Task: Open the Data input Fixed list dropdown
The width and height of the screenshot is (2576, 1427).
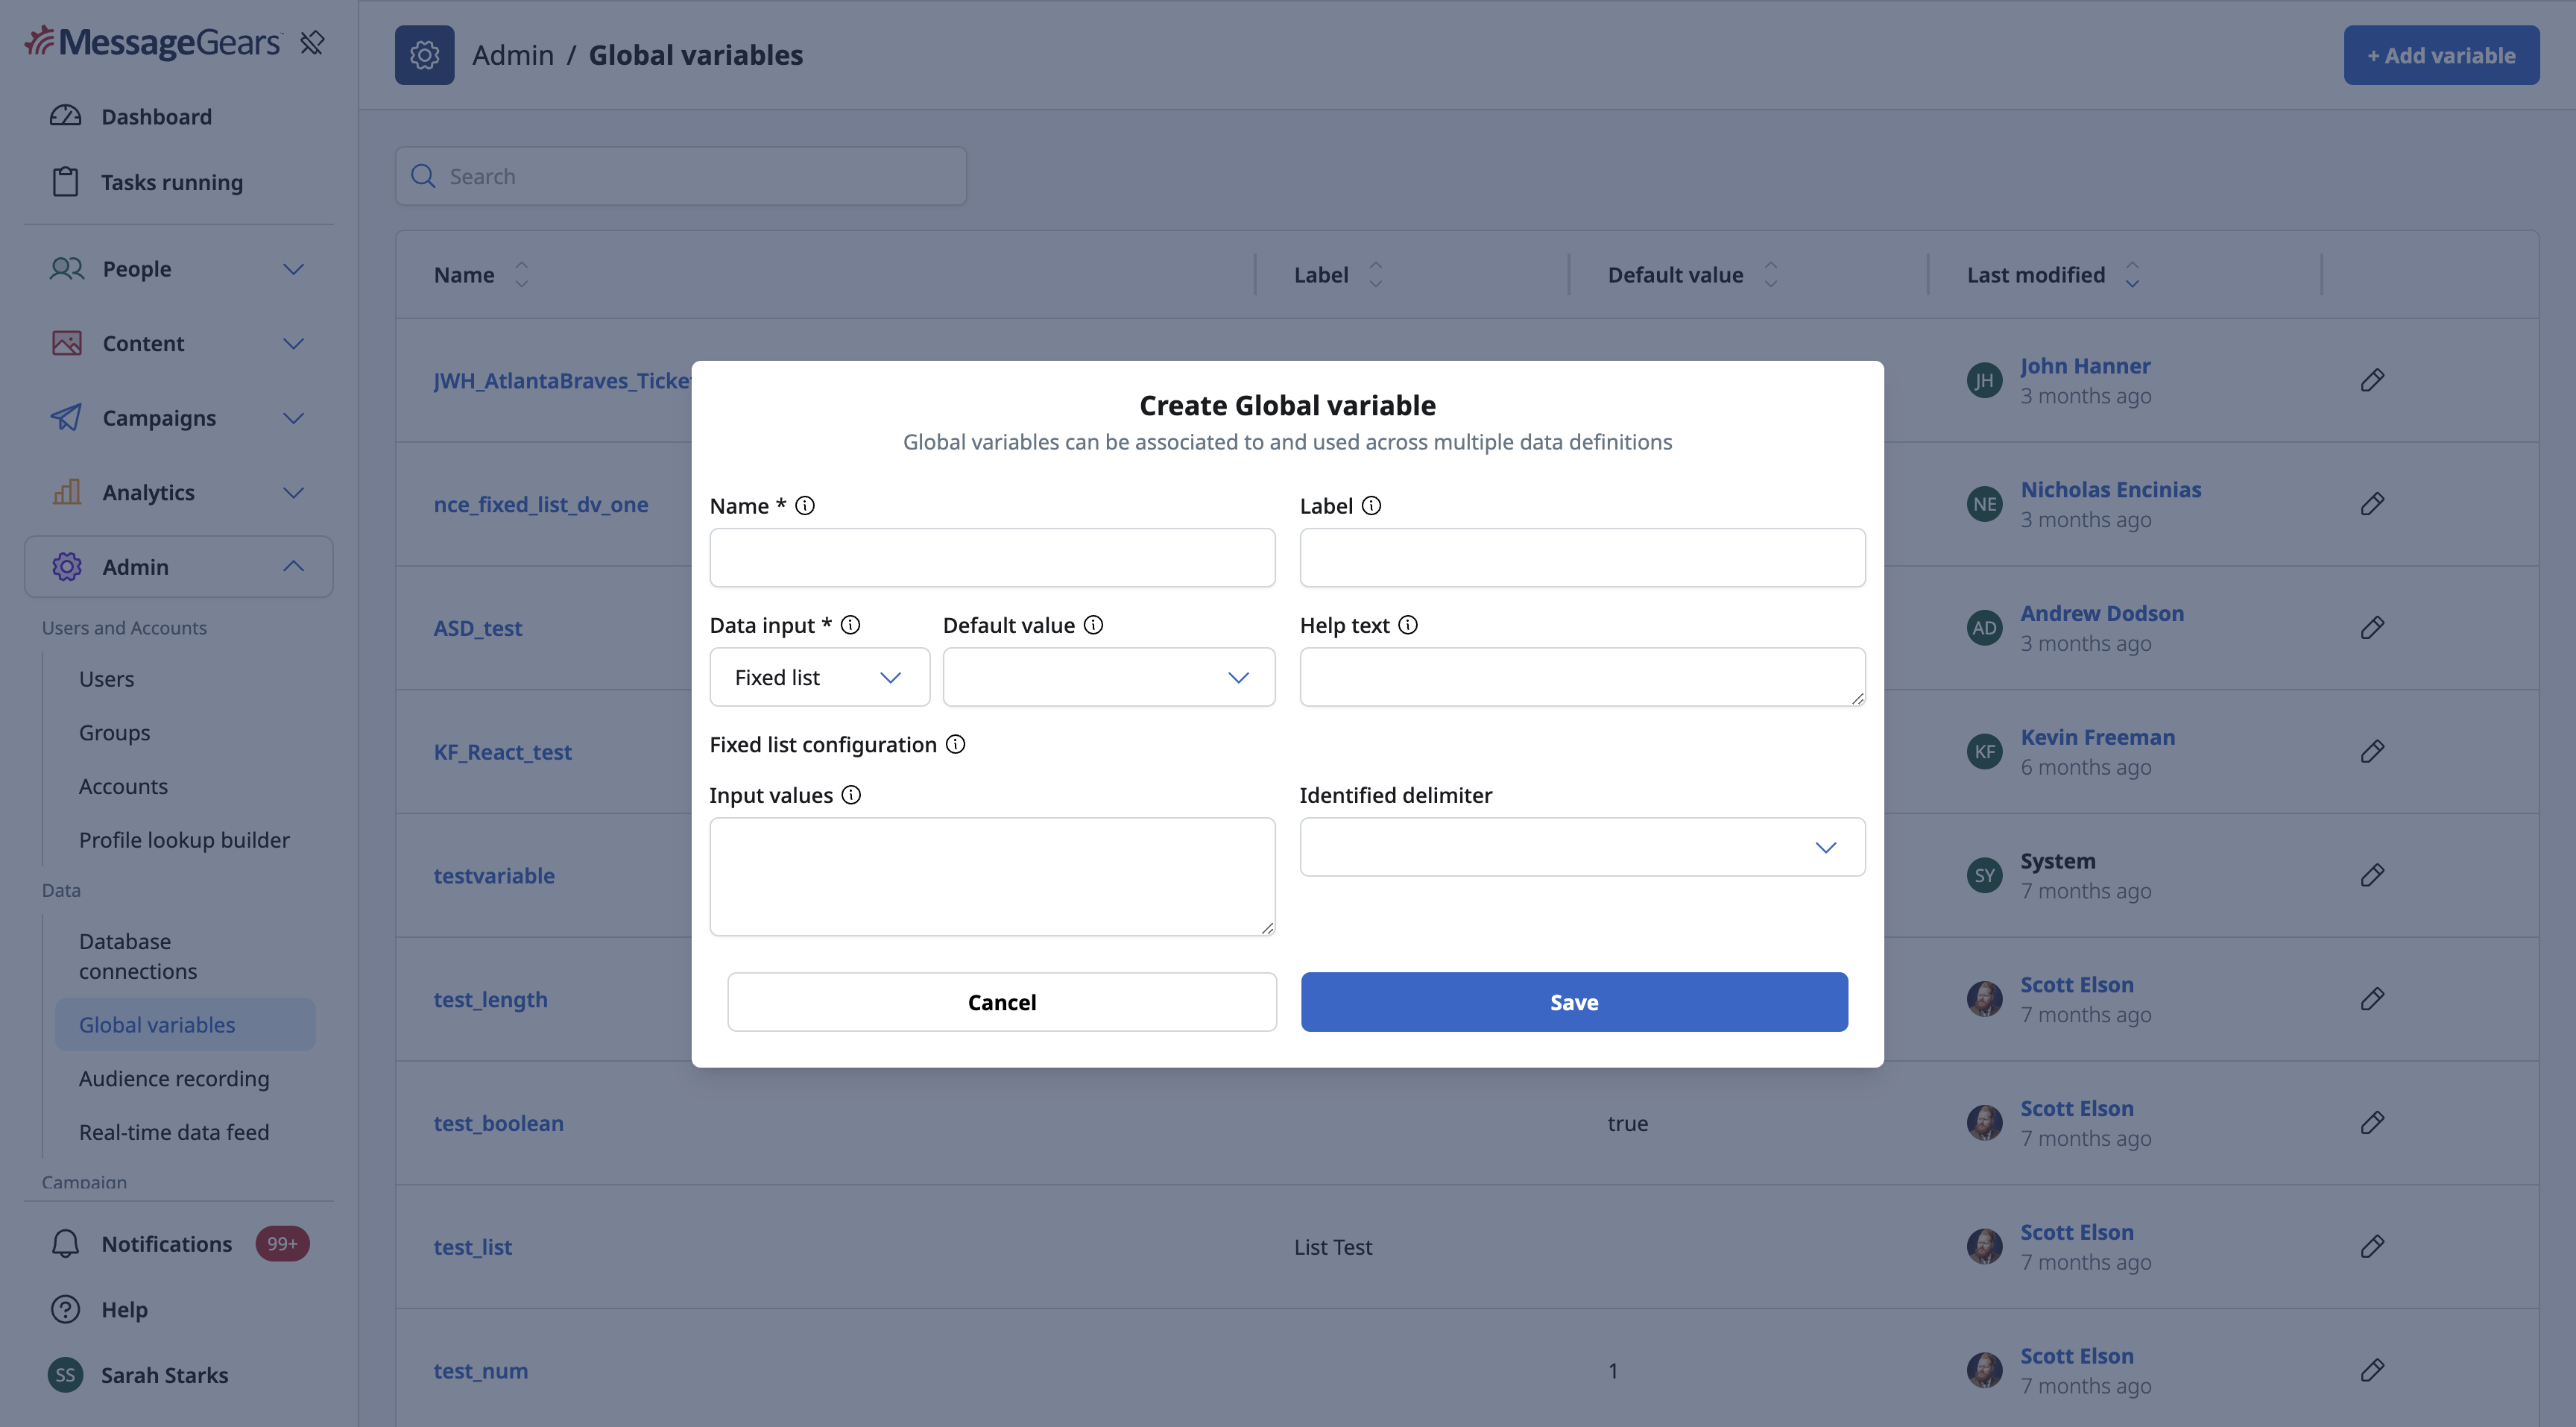Action: pyautogui.click(x=819, y=677)
